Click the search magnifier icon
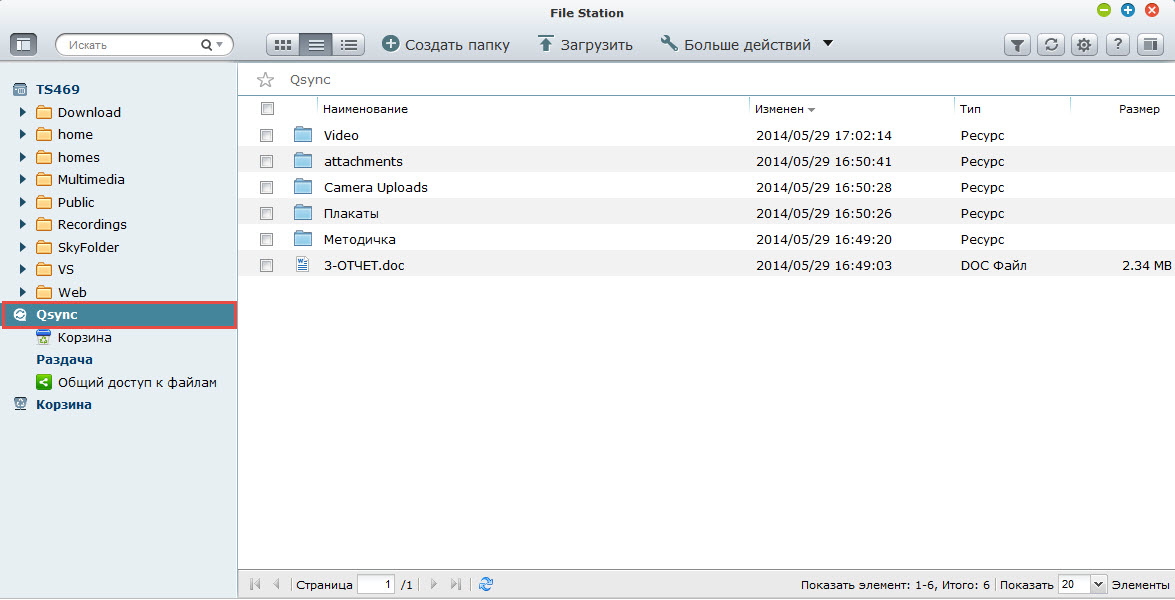The image size is (1175, 600). click(206, 45)
